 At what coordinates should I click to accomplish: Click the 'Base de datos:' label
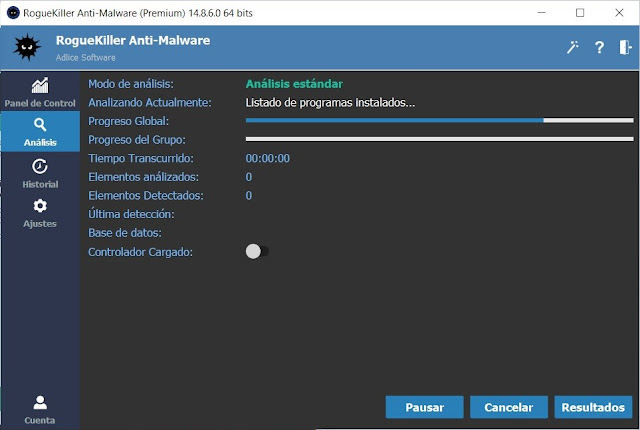[125, 233]
